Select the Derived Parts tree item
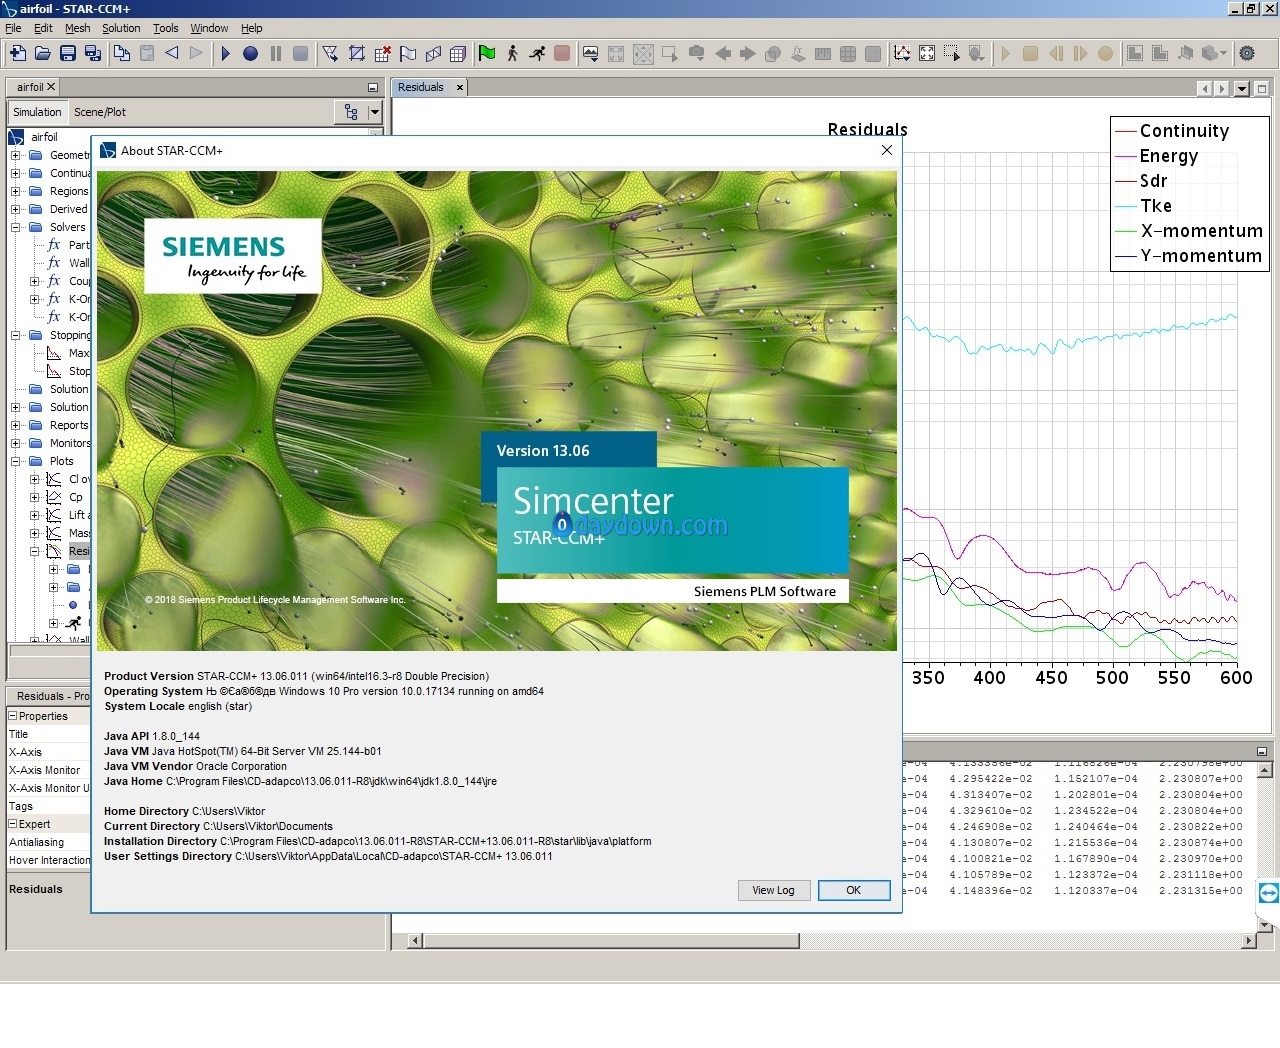This screenshot has width=1280, height=1048. pos(69,209)
